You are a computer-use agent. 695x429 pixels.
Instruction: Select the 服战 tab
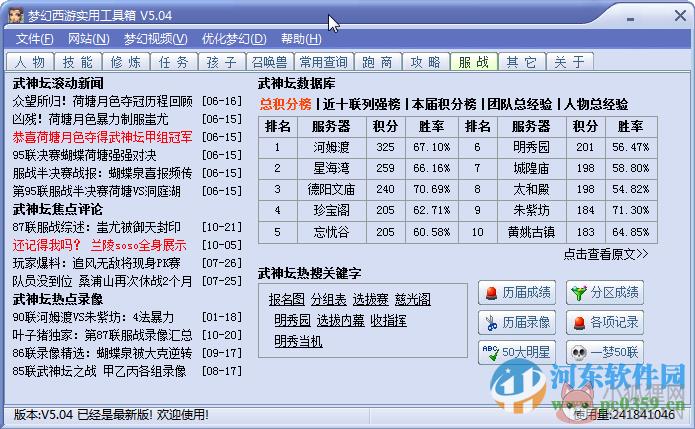pos(474,62)
